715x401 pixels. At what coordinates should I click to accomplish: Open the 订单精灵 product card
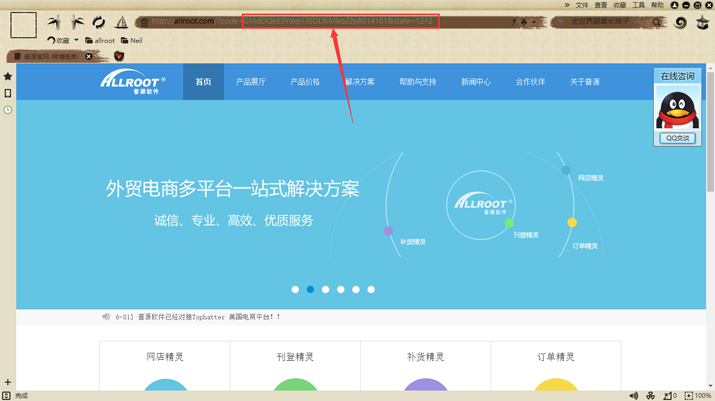coord(556,365)
